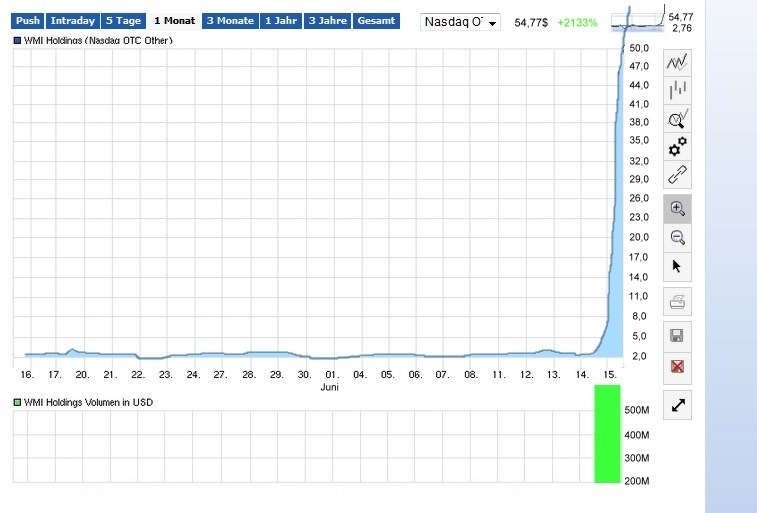Open chart settings gears icon
Screen dimensions: 757x513
point(677,147)
